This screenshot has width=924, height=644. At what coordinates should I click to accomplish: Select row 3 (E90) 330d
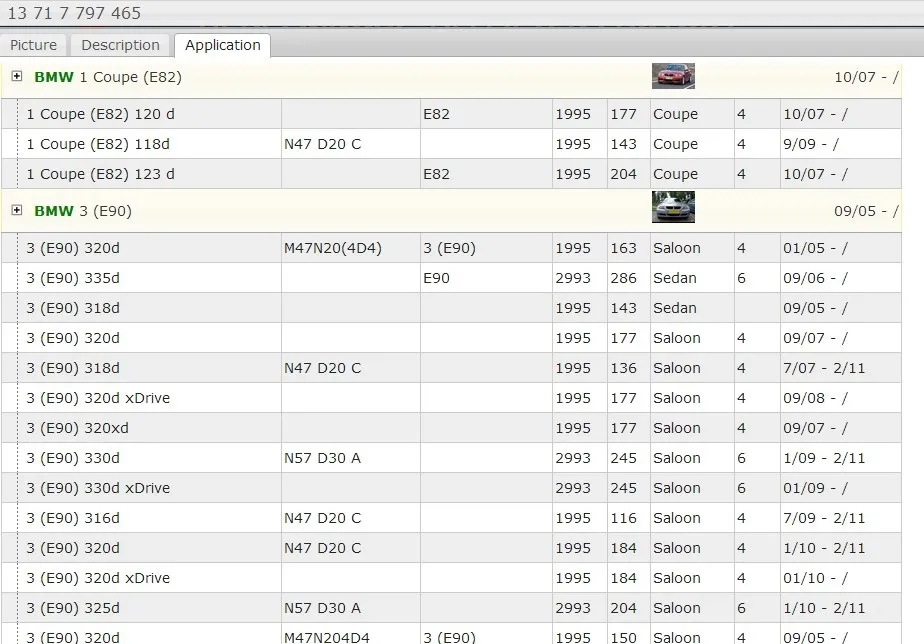click(x=451, y=458)
